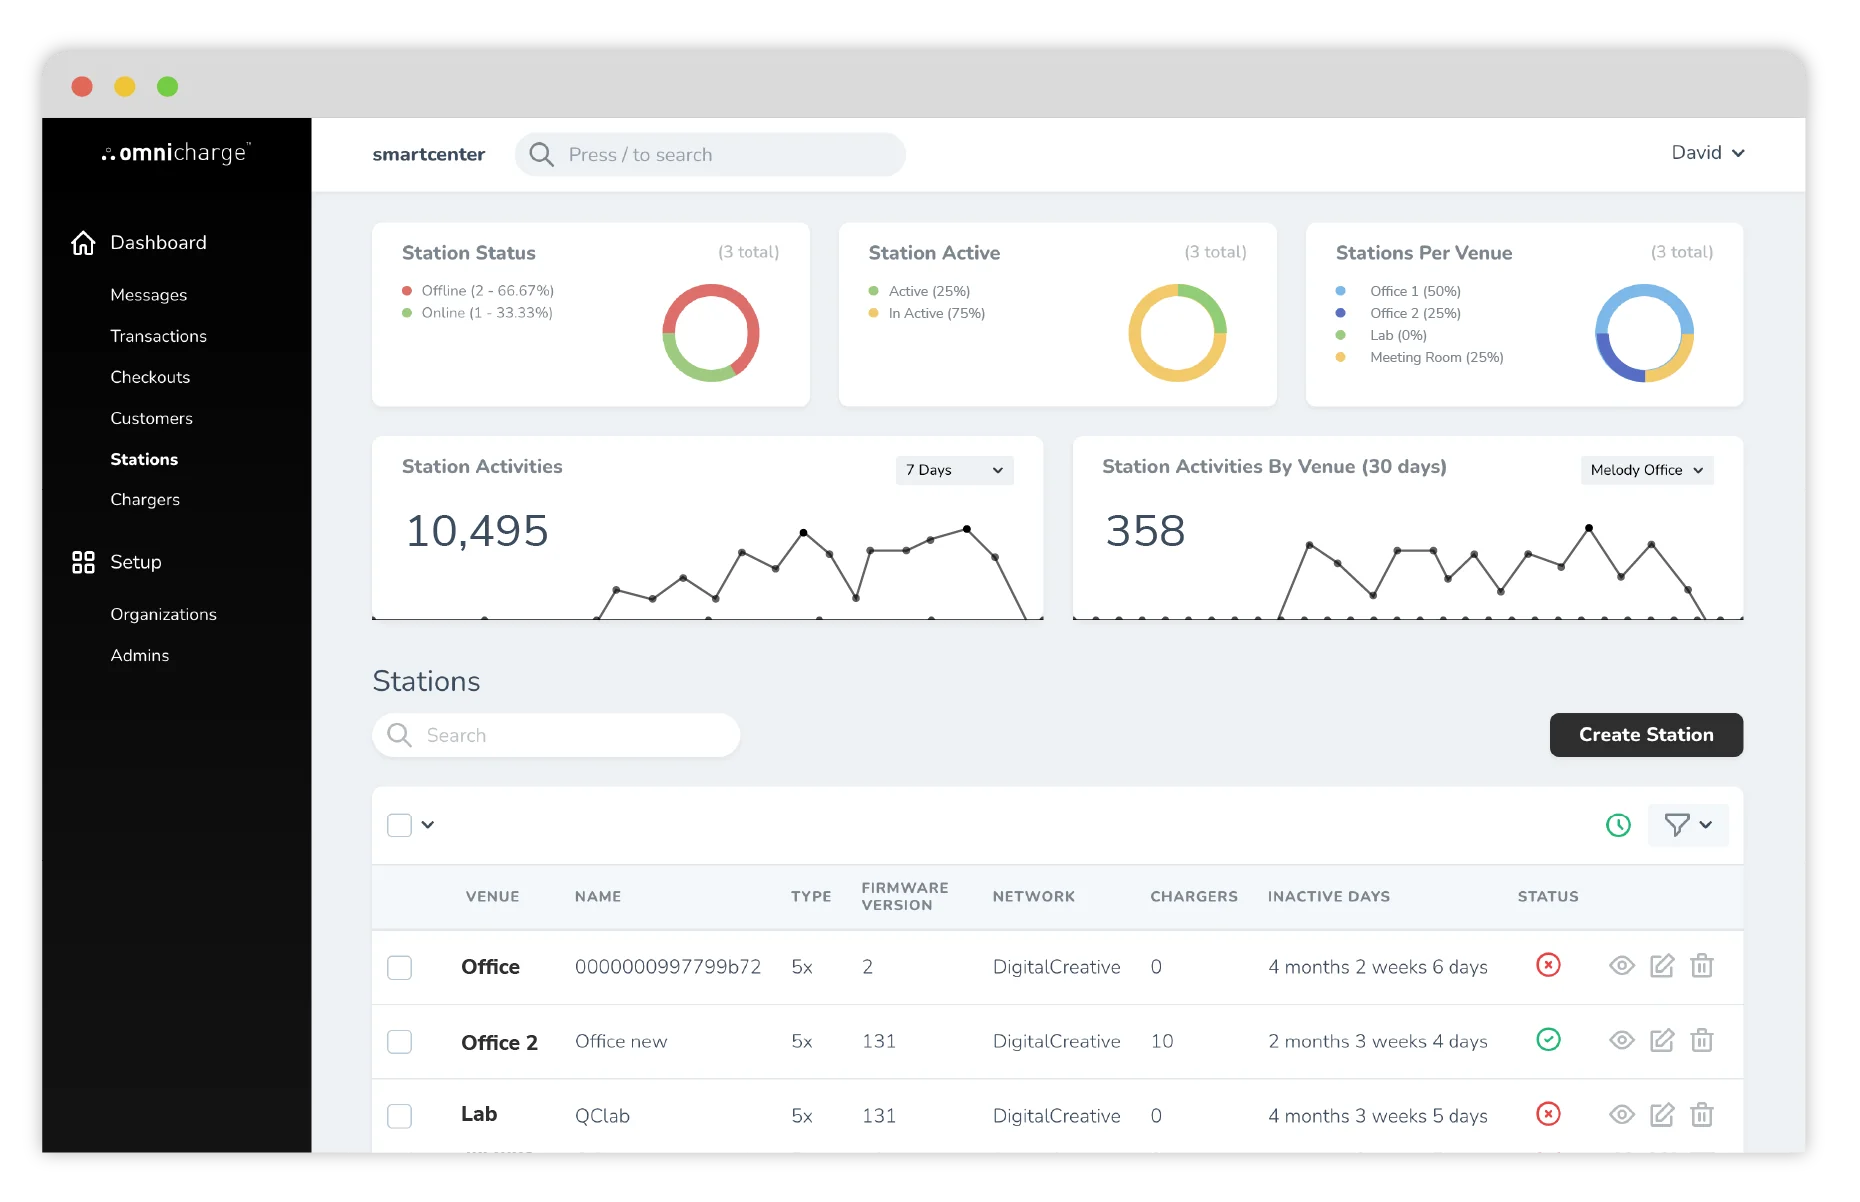Delete the Lab station row

[1701, 1115]
